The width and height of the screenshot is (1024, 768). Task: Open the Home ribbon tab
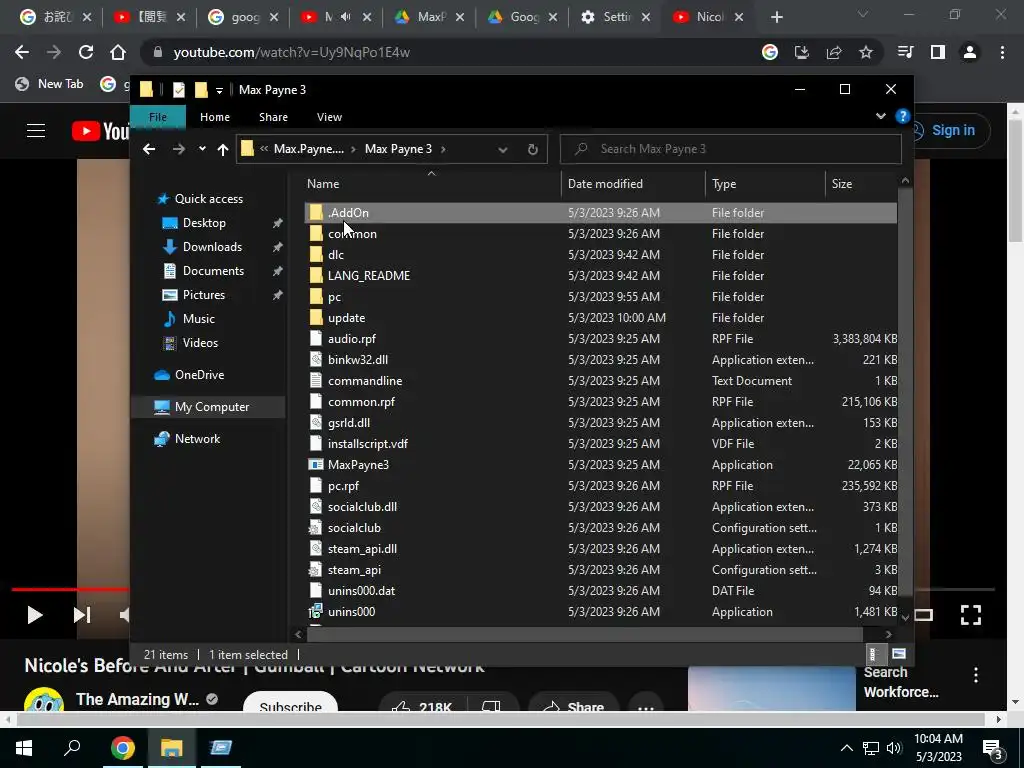(215, 117)
